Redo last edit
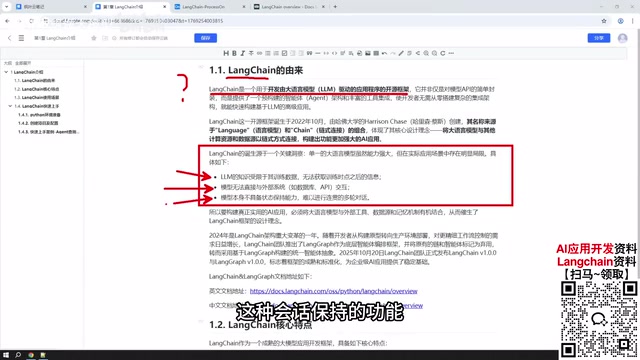Screen dimensions: 640x360 393,53
